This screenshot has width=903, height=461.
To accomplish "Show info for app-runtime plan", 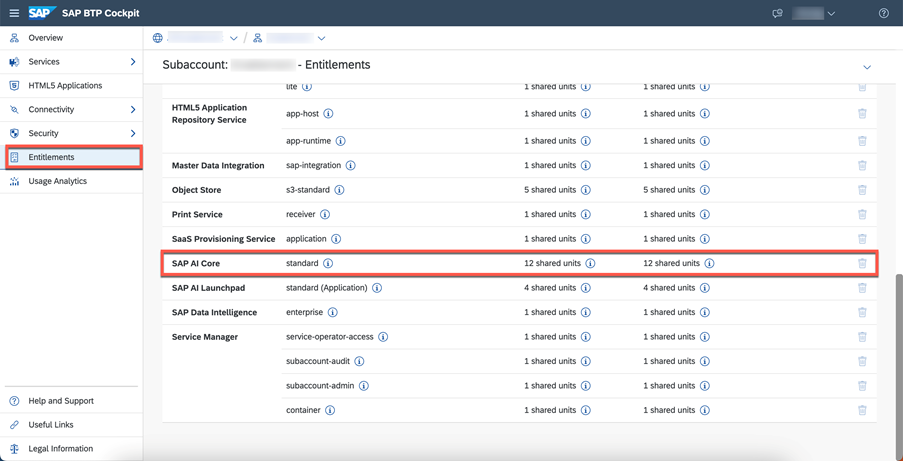I will click(x=340, y=141).
